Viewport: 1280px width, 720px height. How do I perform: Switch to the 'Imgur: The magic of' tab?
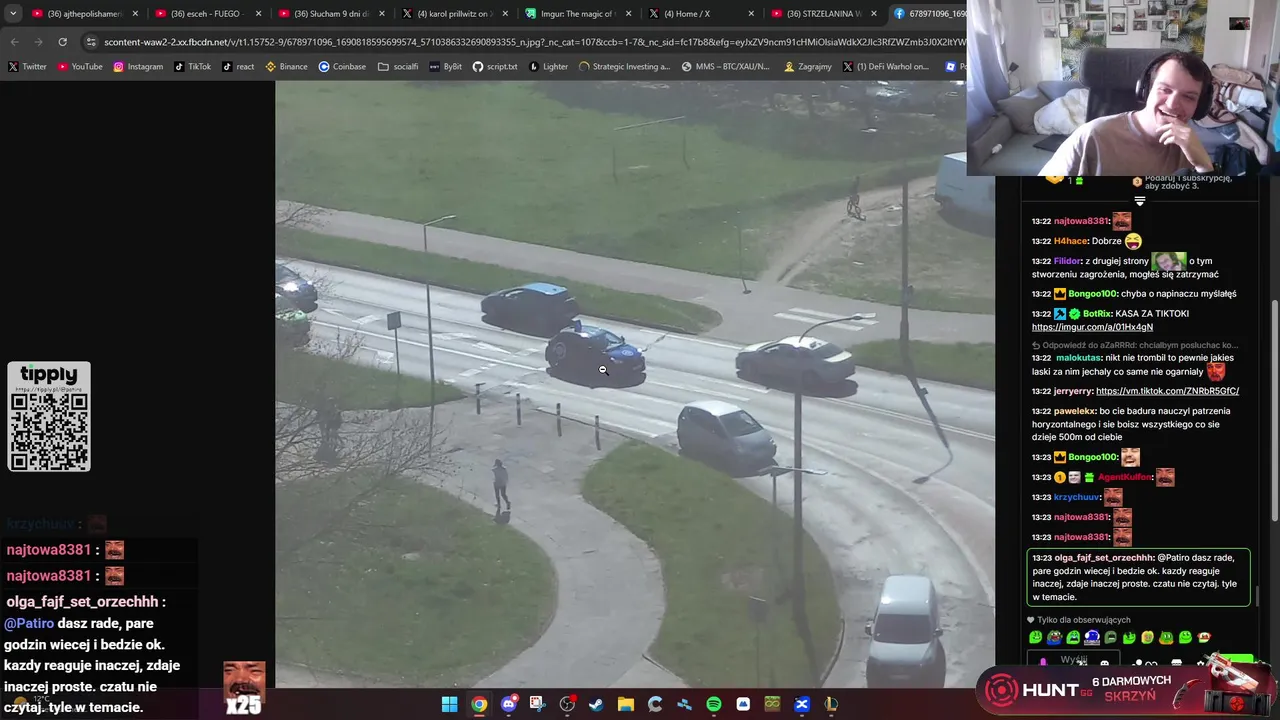click(x=577, y=14)
